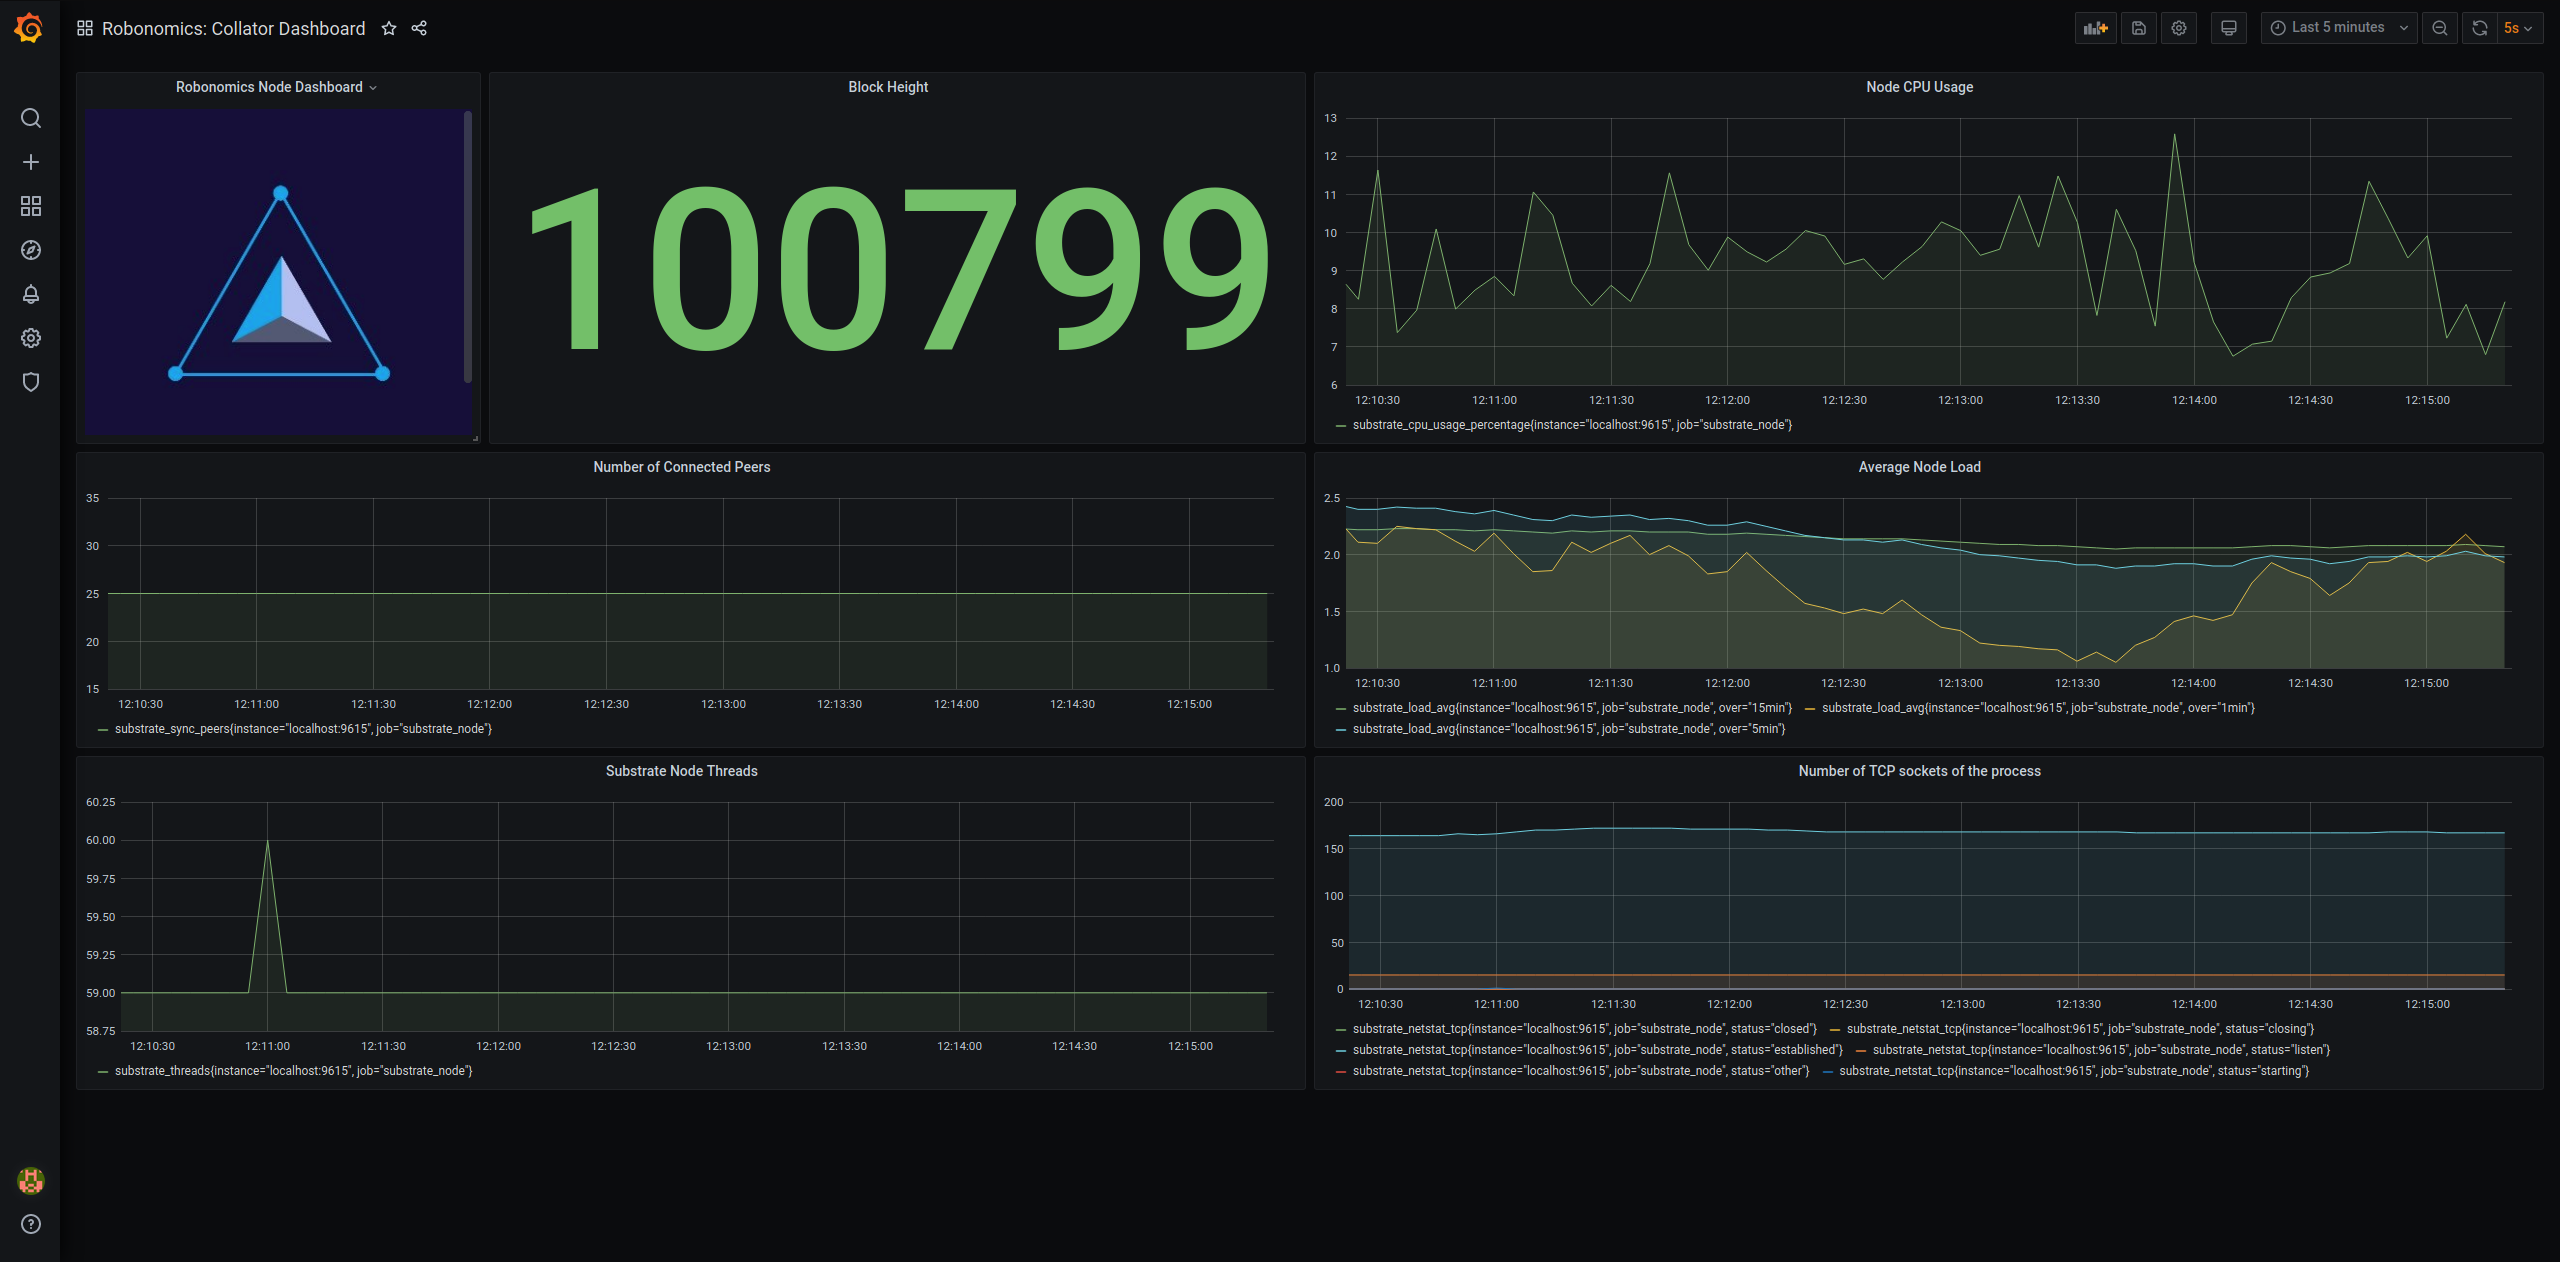Open the 5s refresh interval dropdown
2560x1262 pixels.
[x=2519, y=28]
